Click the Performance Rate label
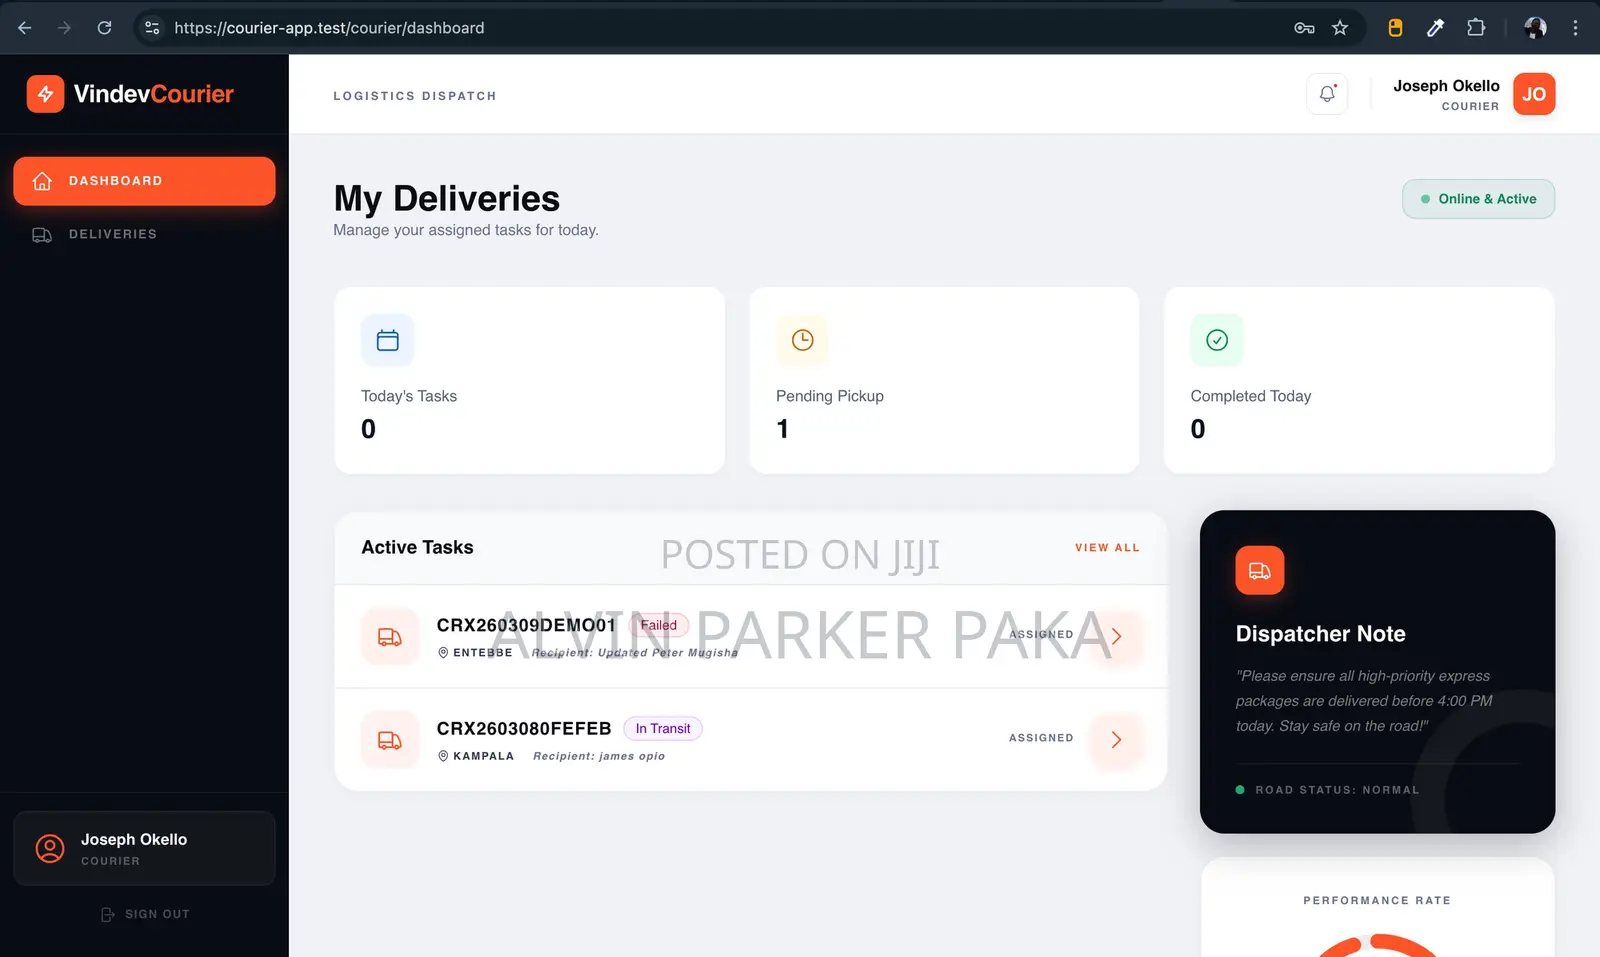This screenshot has height=957, width=1600. click(x=1377, y=900)
